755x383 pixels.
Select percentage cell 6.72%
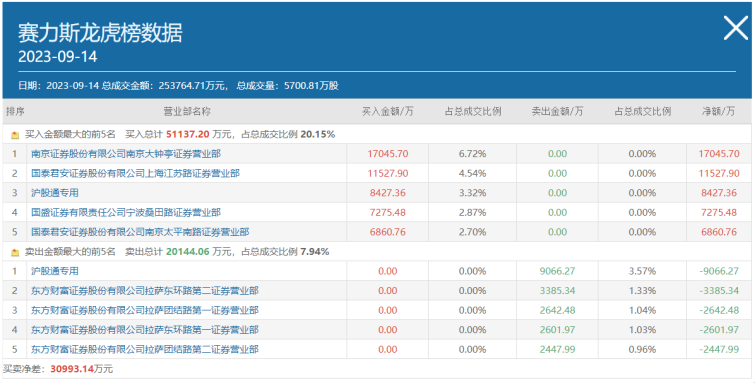[x=472, y=154]
